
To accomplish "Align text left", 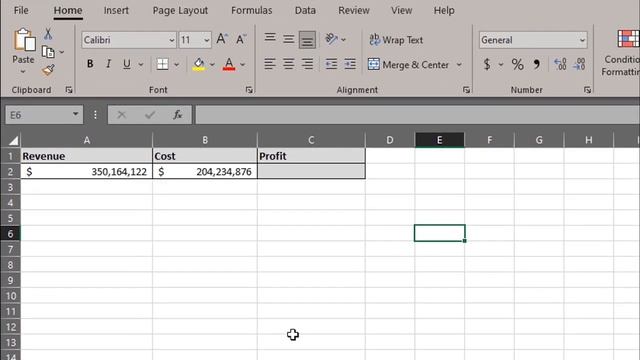I will pos(270,64).
